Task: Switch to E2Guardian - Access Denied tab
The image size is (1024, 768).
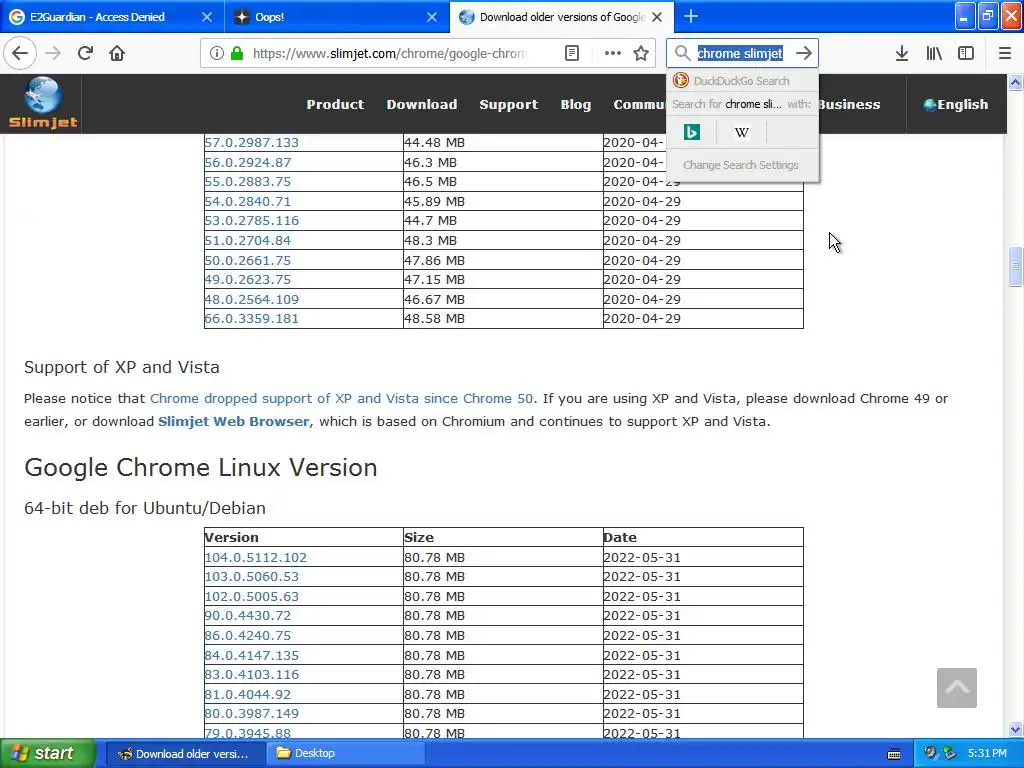Action: click(x=97, y=17)
